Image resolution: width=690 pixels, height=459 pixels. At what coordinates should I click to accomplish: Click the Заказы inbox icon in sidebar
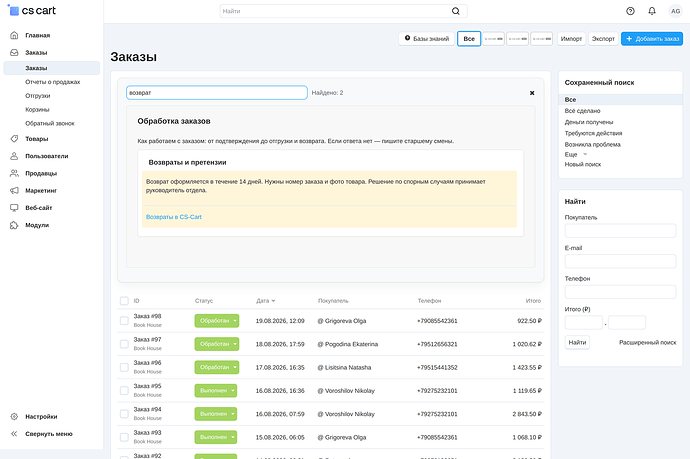click(x=14, y=52)
